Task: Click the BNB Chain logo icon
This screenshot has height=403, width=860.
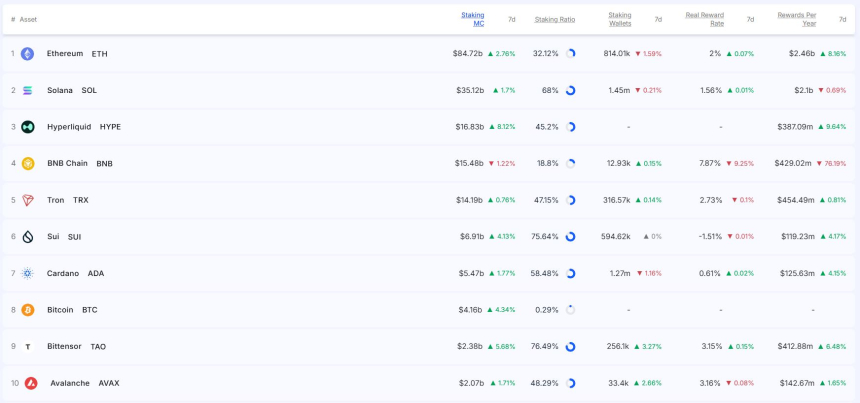Action: pos(27,164)
